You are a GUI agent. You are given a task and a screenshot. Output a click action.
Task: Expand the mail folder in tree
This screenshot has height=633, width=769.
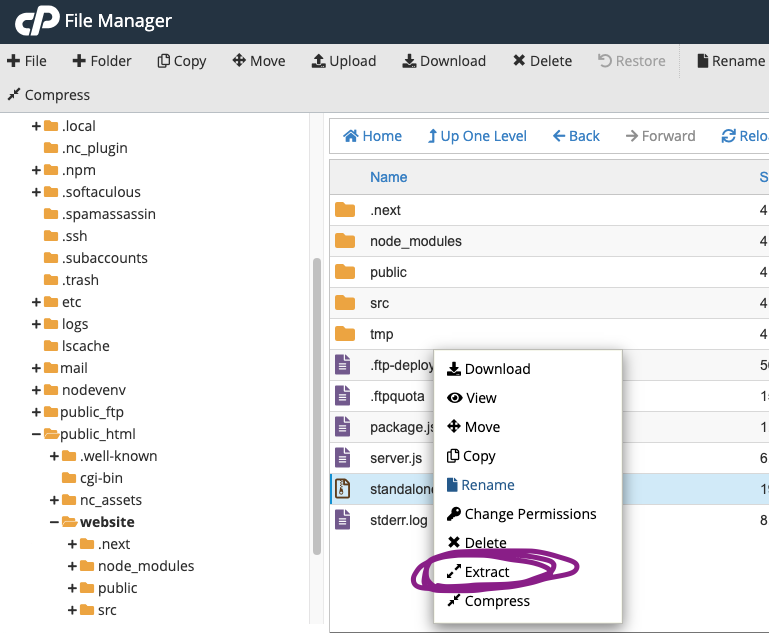(36, 368)
